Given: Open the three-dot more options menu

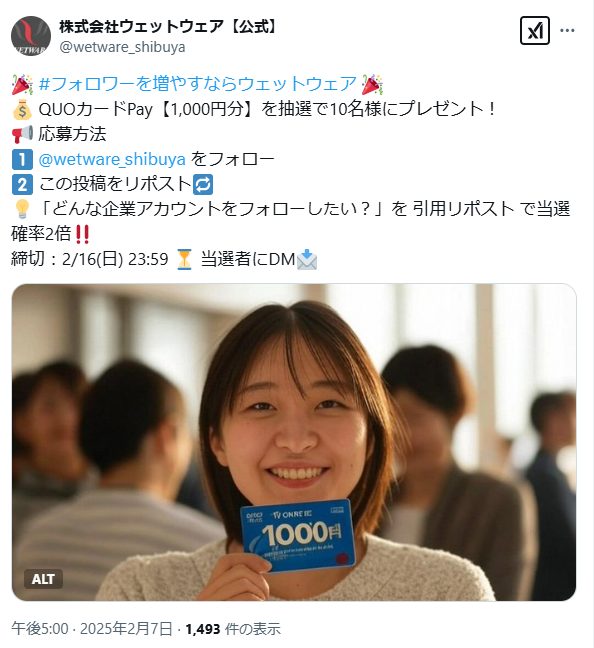Looking at the screenshot, I should point(567,30).
